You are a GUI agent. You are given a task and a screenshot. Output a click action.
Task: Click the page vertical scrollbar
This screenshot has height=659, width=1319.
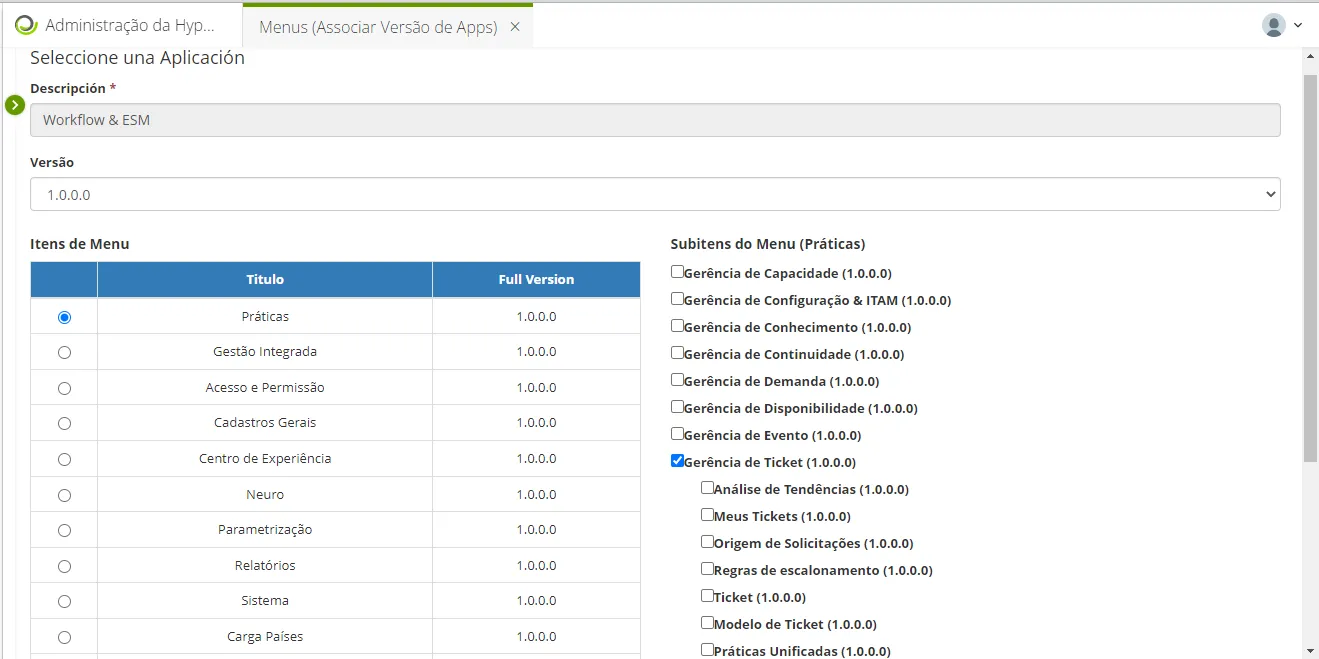coord(1311,268)
